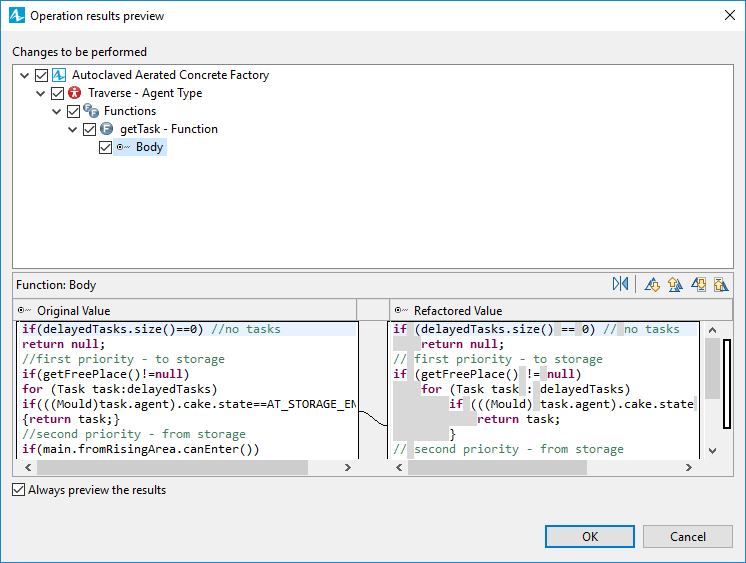Select the Functions tree item label

[130, 111]
